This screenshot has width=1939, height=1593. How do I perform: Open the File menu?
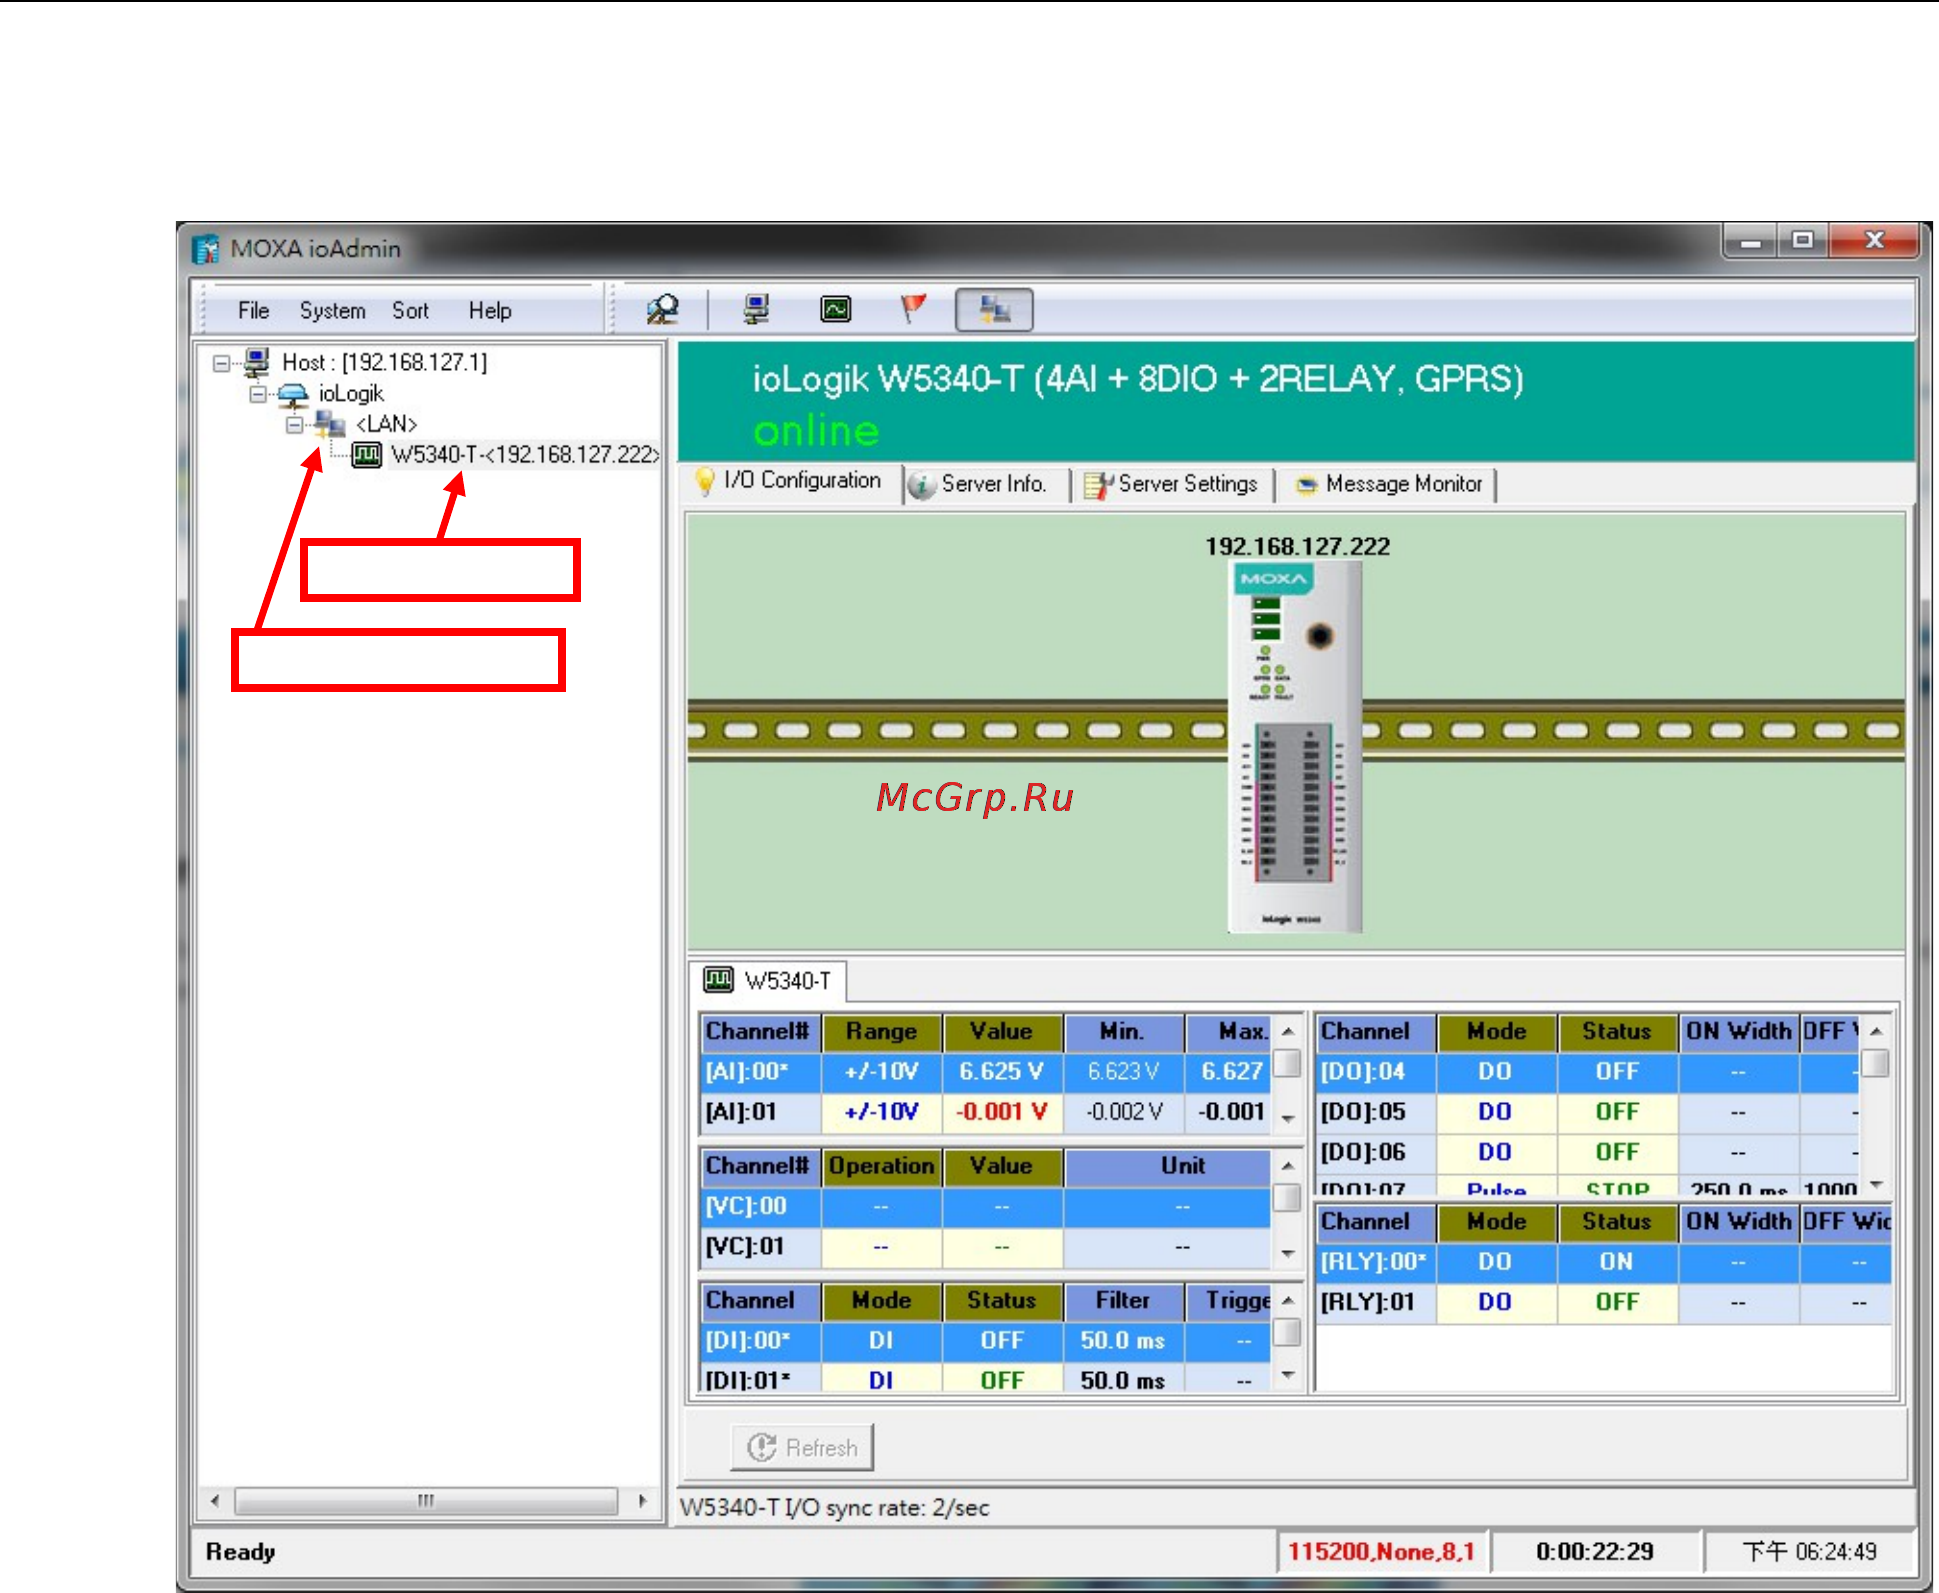[253, 311]
